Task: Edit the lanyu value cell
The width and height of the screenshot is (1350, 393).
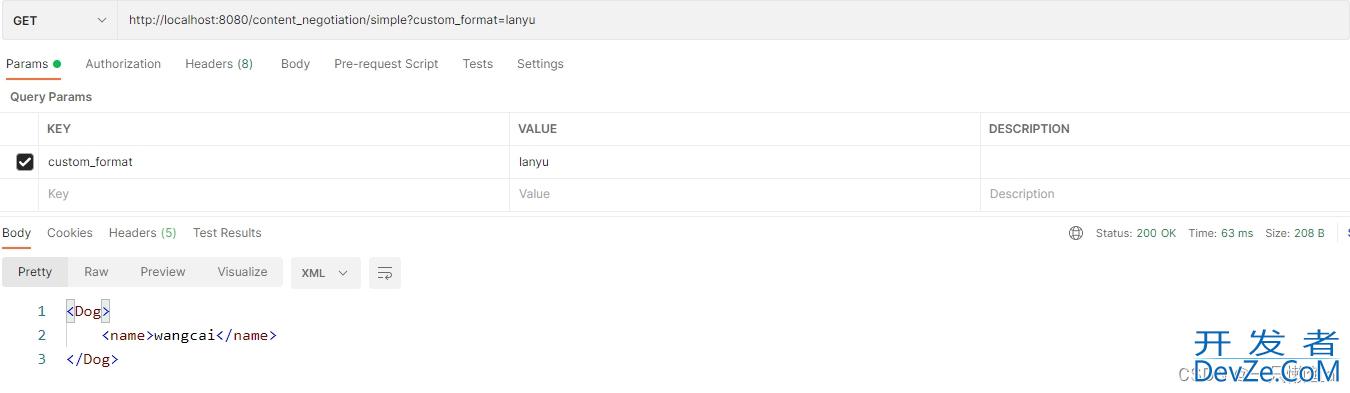Action: click(x=744, y=162)
